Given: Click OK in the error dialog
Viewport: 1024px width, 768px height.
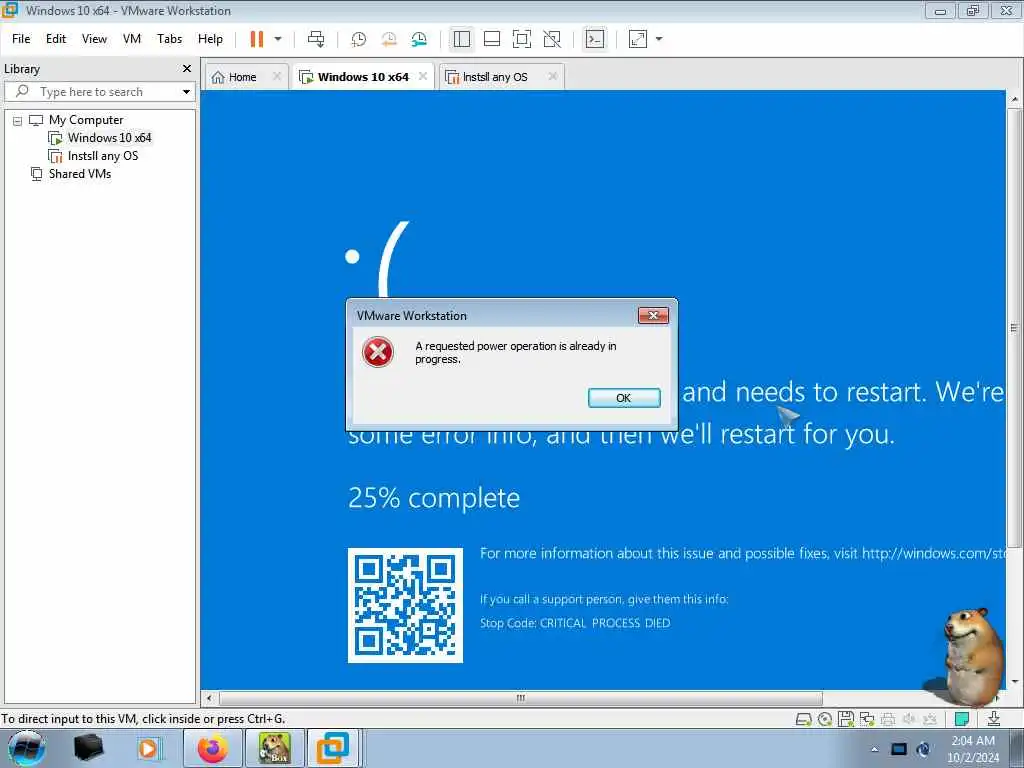Looking at the screenshot, I should [624, 398].
